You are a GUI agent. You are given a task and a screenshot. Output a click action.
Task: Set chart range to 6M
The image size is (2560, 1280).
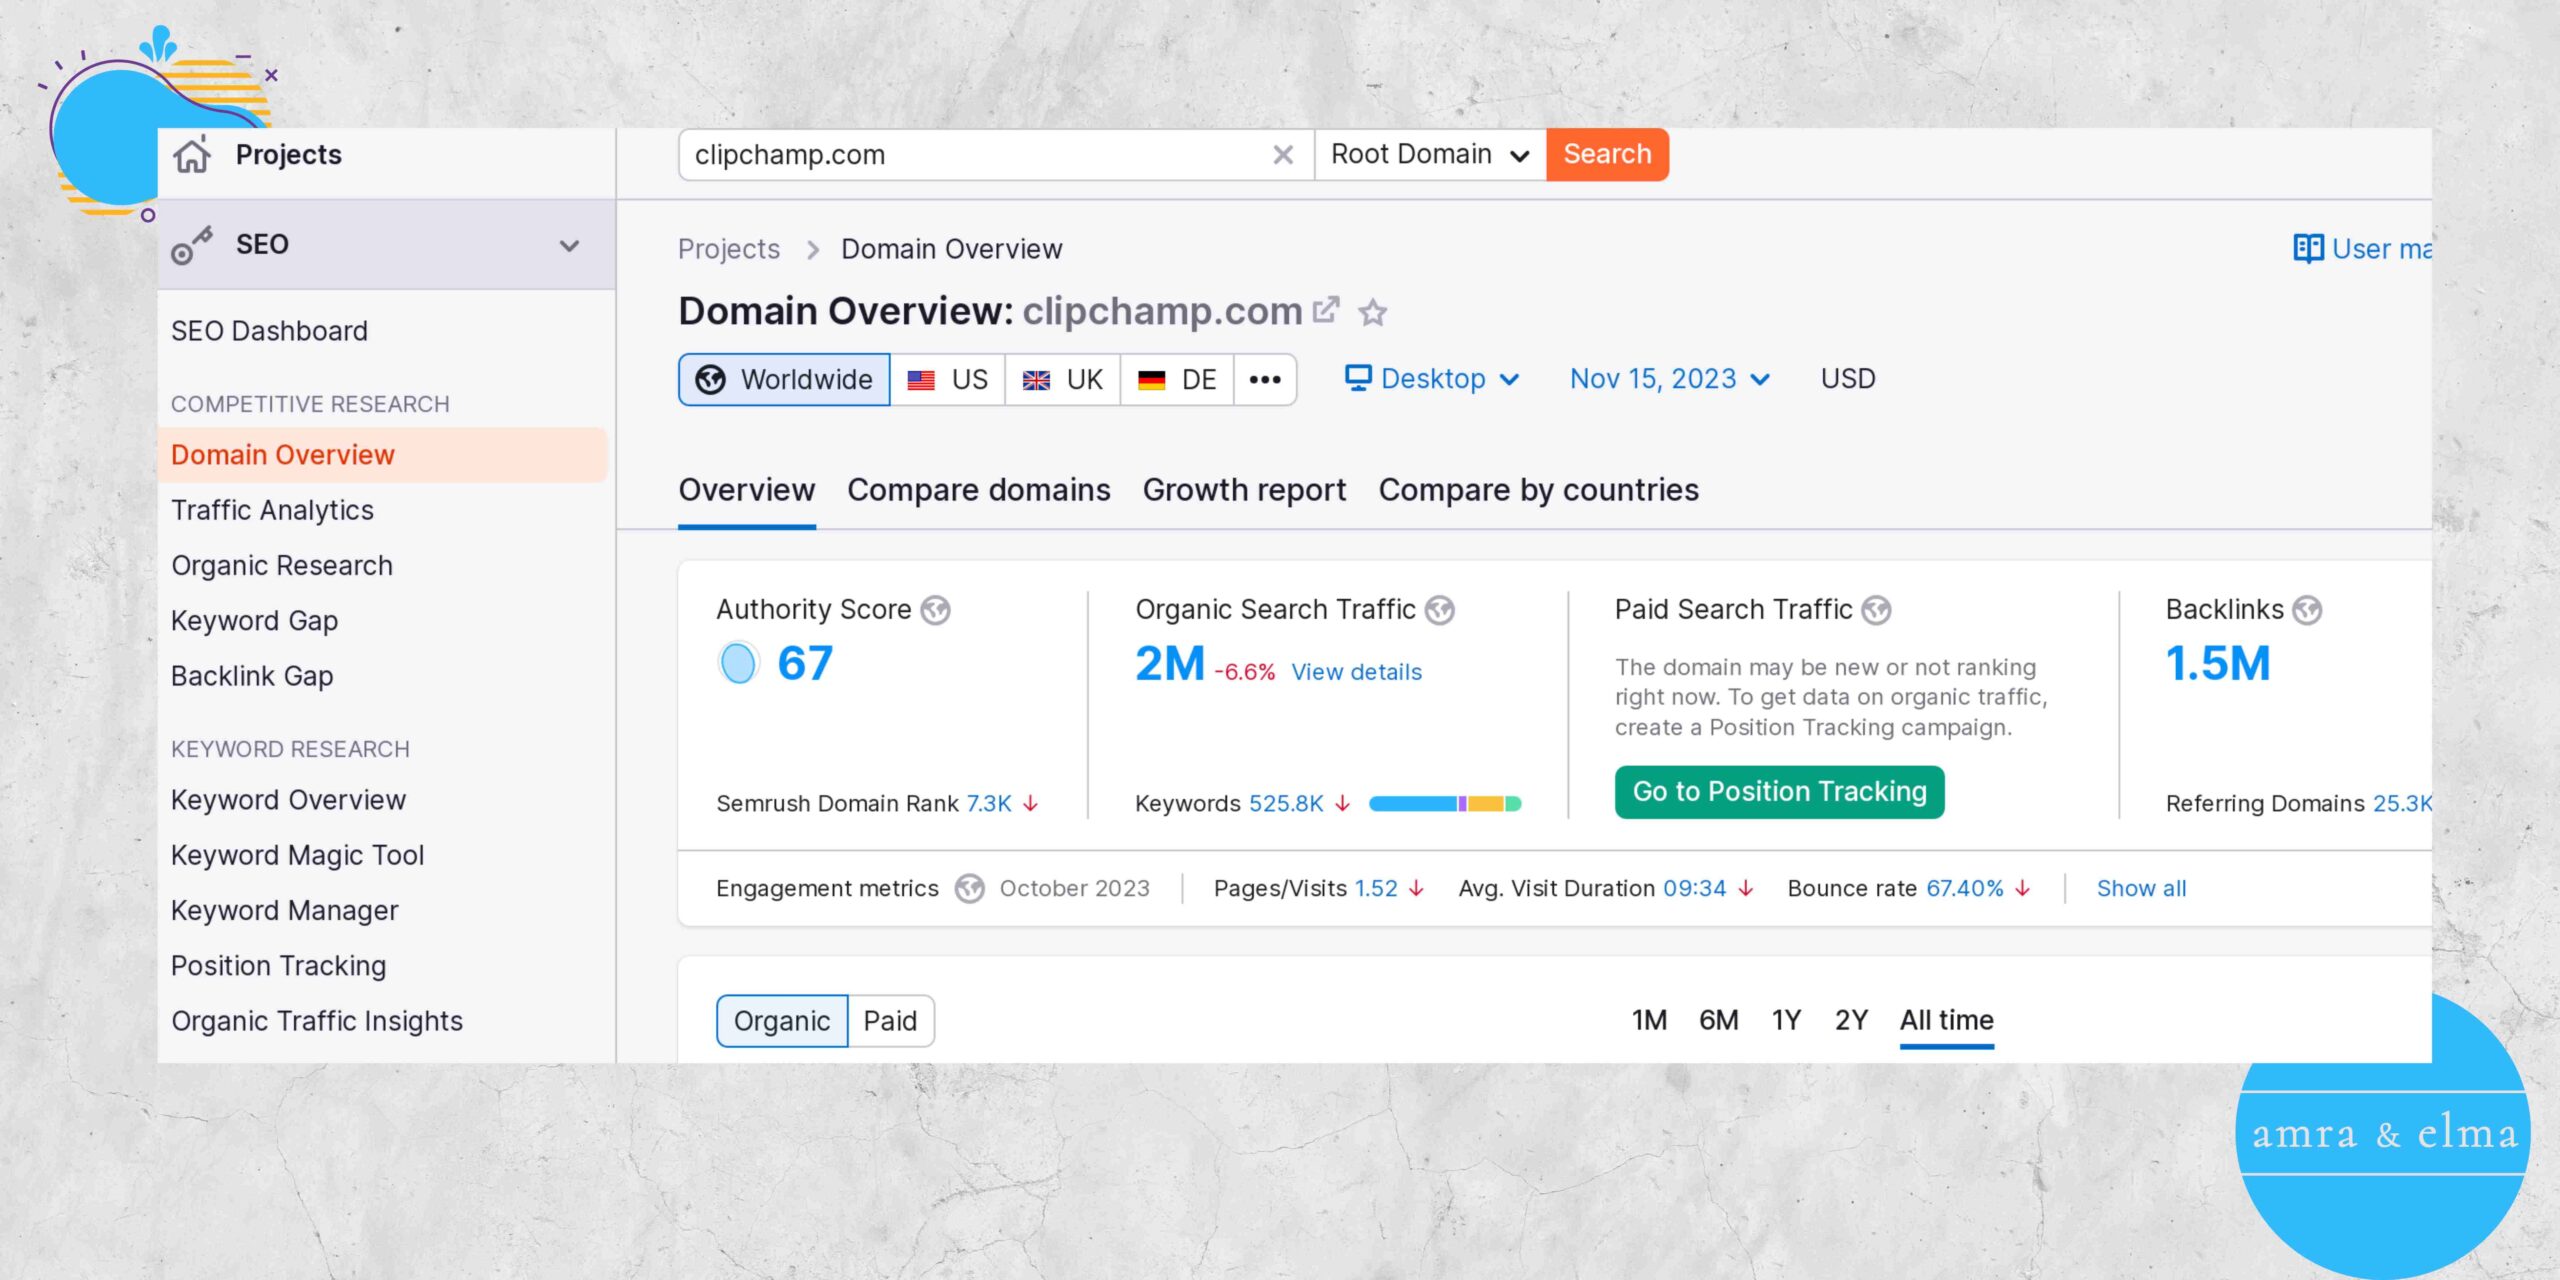tap(1718, 1020)
